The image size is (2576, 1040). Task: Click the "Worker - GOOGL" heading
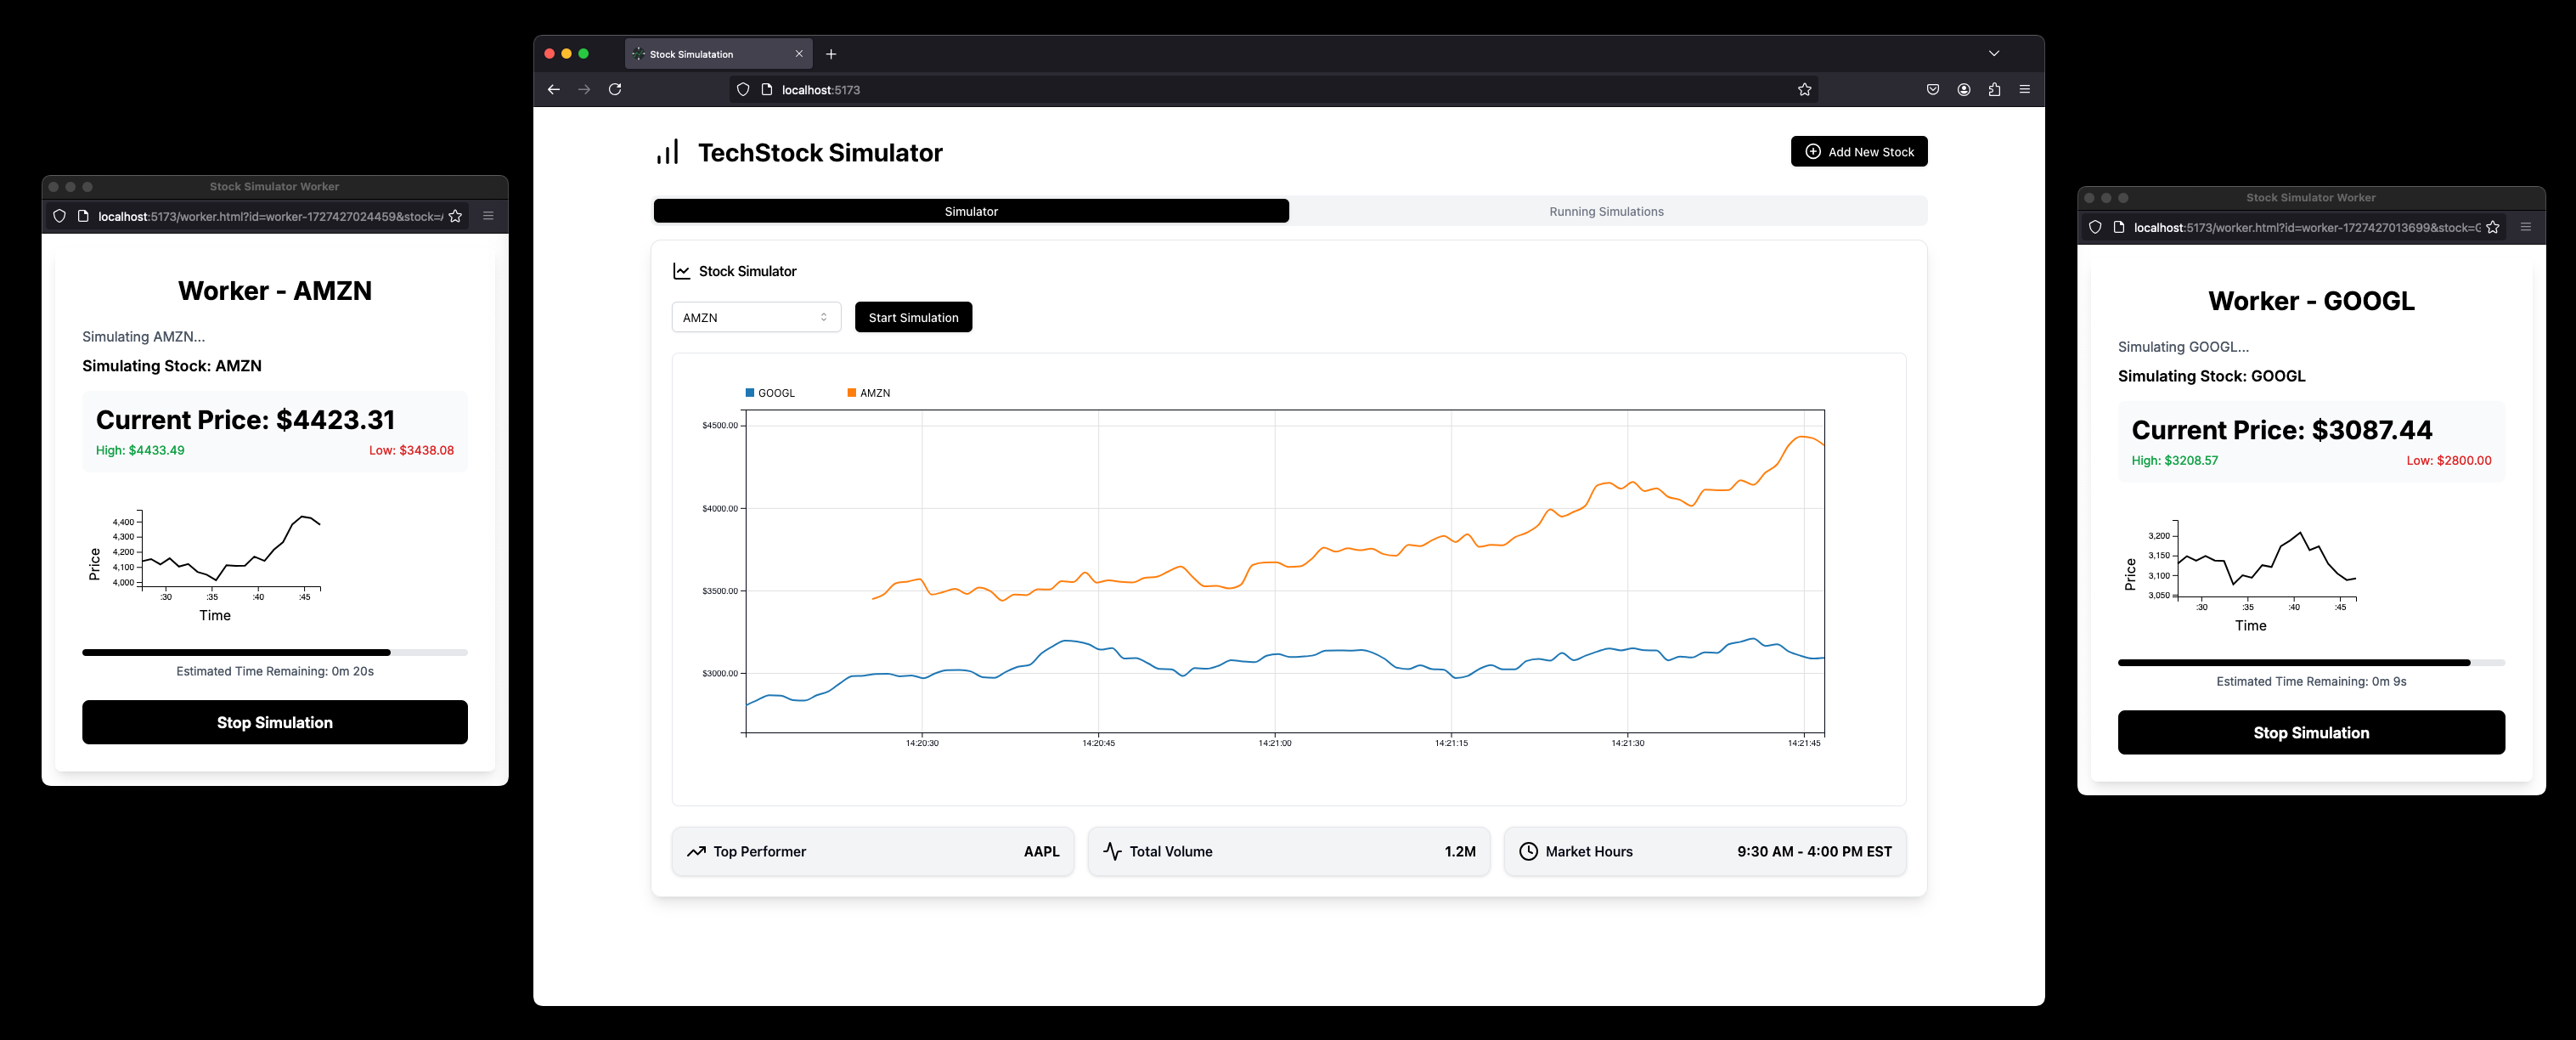pyautogui.click(x=2311, y=300)
